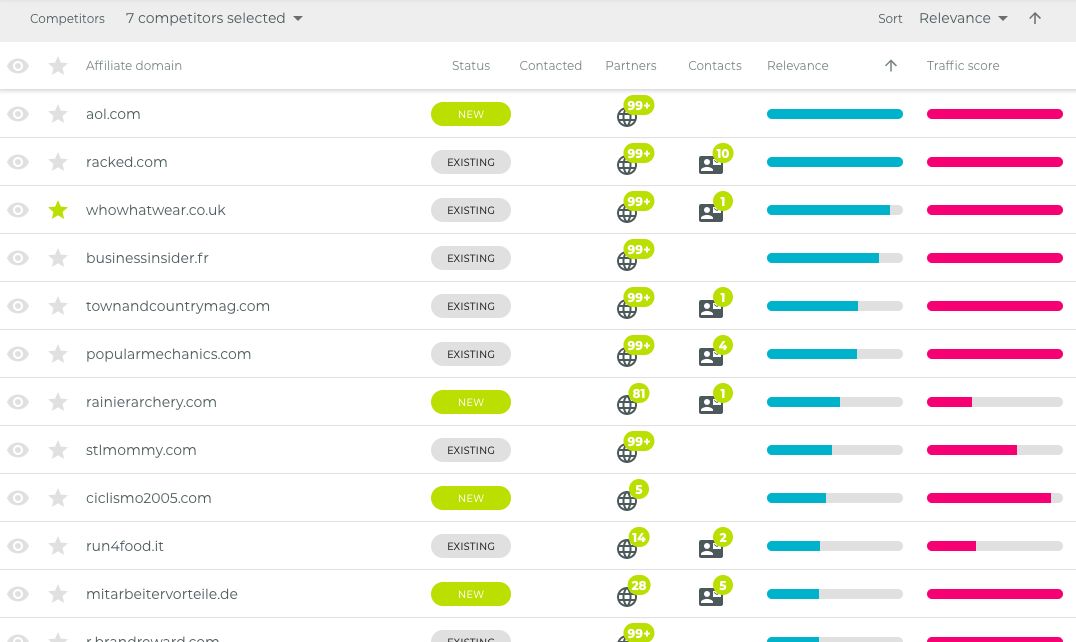Click ciclismo2005.com partners globe icon
The image size is (1076, 642).
pos(627,501)
